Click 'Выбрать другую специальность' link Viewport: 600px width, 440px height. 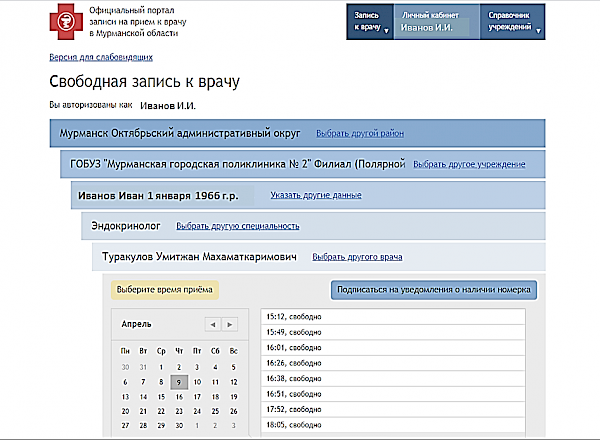(238, 226)
